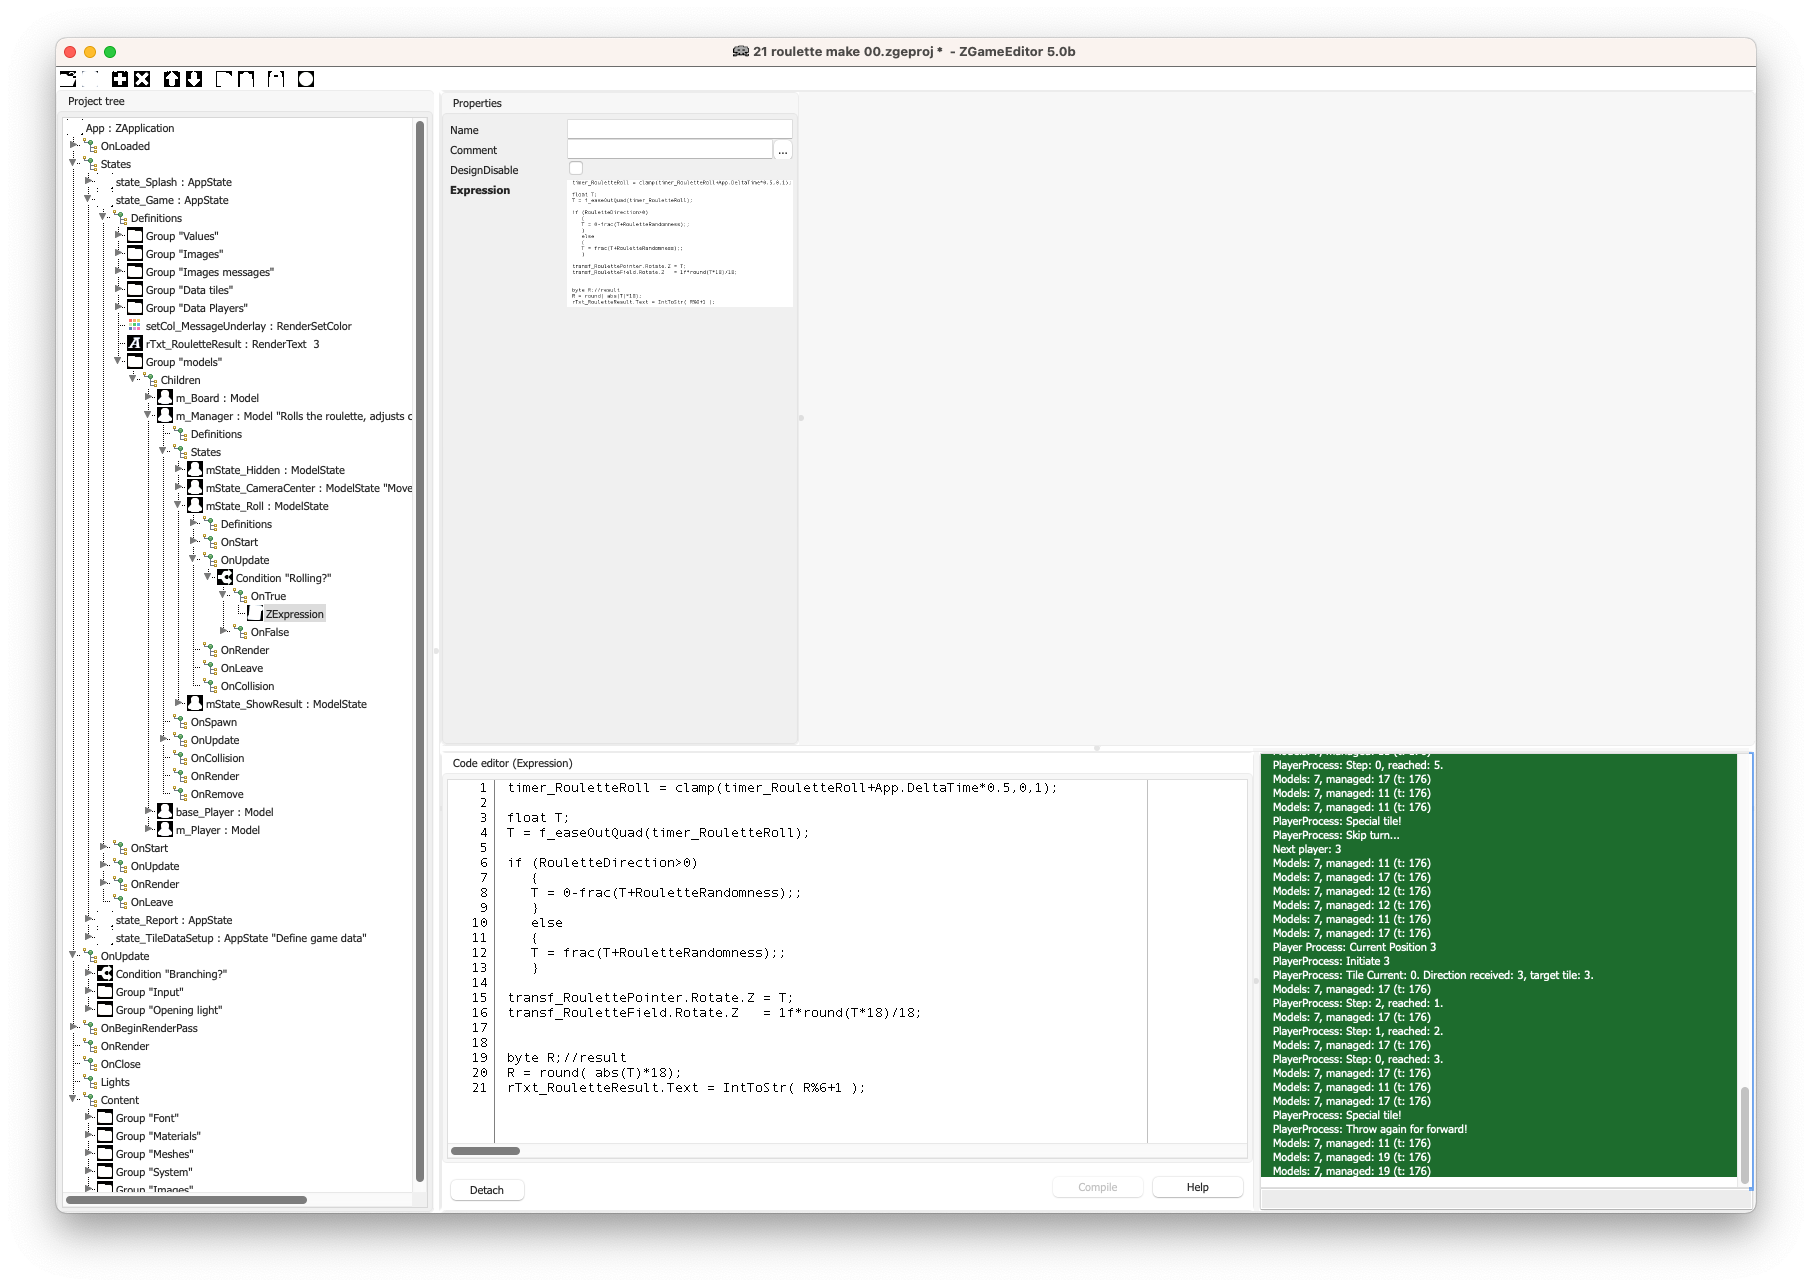Click the list icon next to OnLoaded
The height and width of the screenshot is (1287, 1812).
coord(90,146)
